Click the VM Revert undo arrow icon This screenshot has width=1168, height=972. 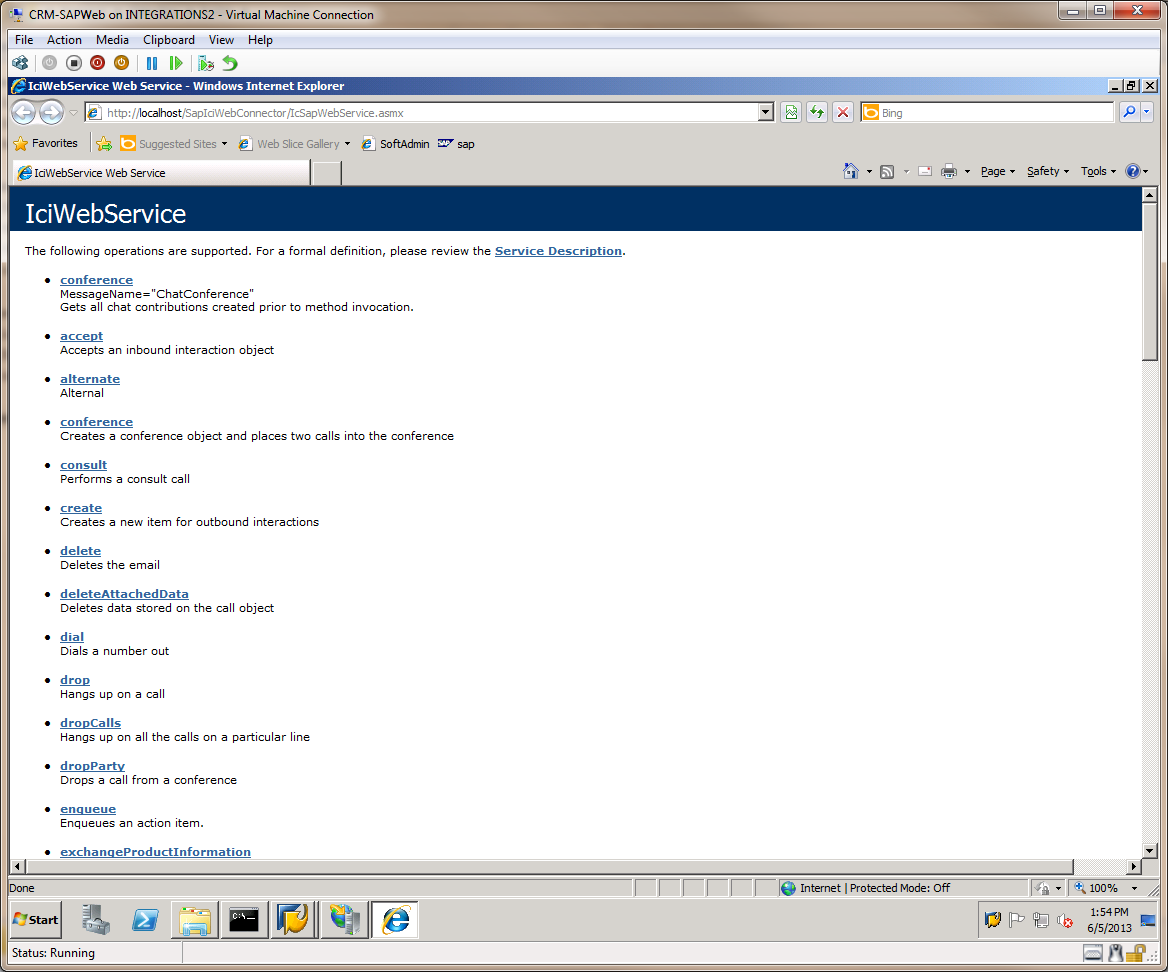point(230,63)
